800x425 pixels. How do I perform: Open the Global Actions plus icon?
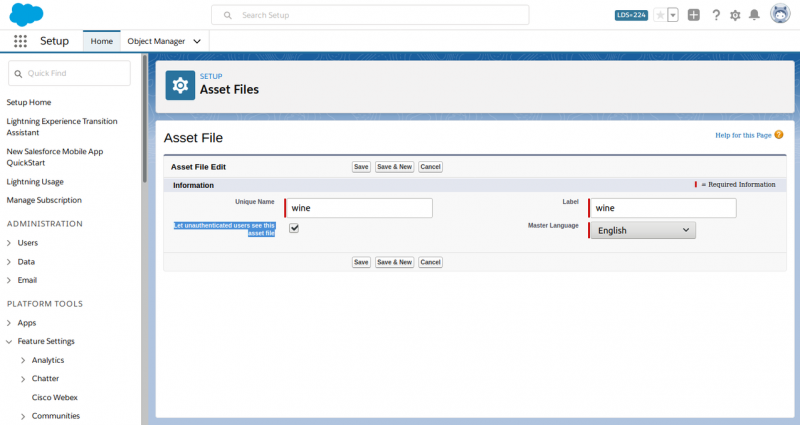693,15
